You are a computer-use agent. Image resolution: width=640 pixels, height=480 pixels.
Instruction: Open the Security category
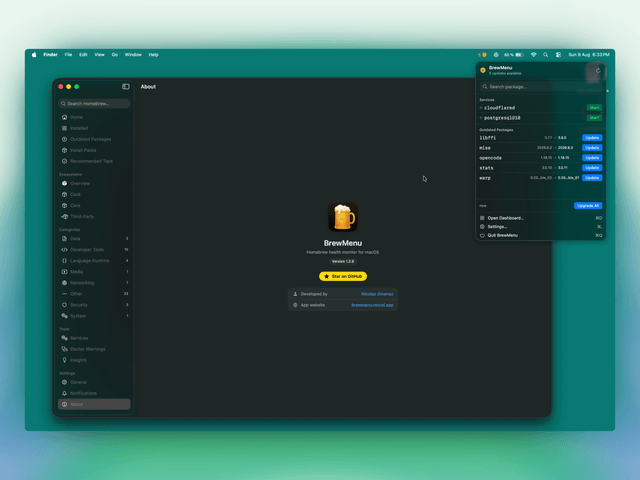(x=94, y=304)
